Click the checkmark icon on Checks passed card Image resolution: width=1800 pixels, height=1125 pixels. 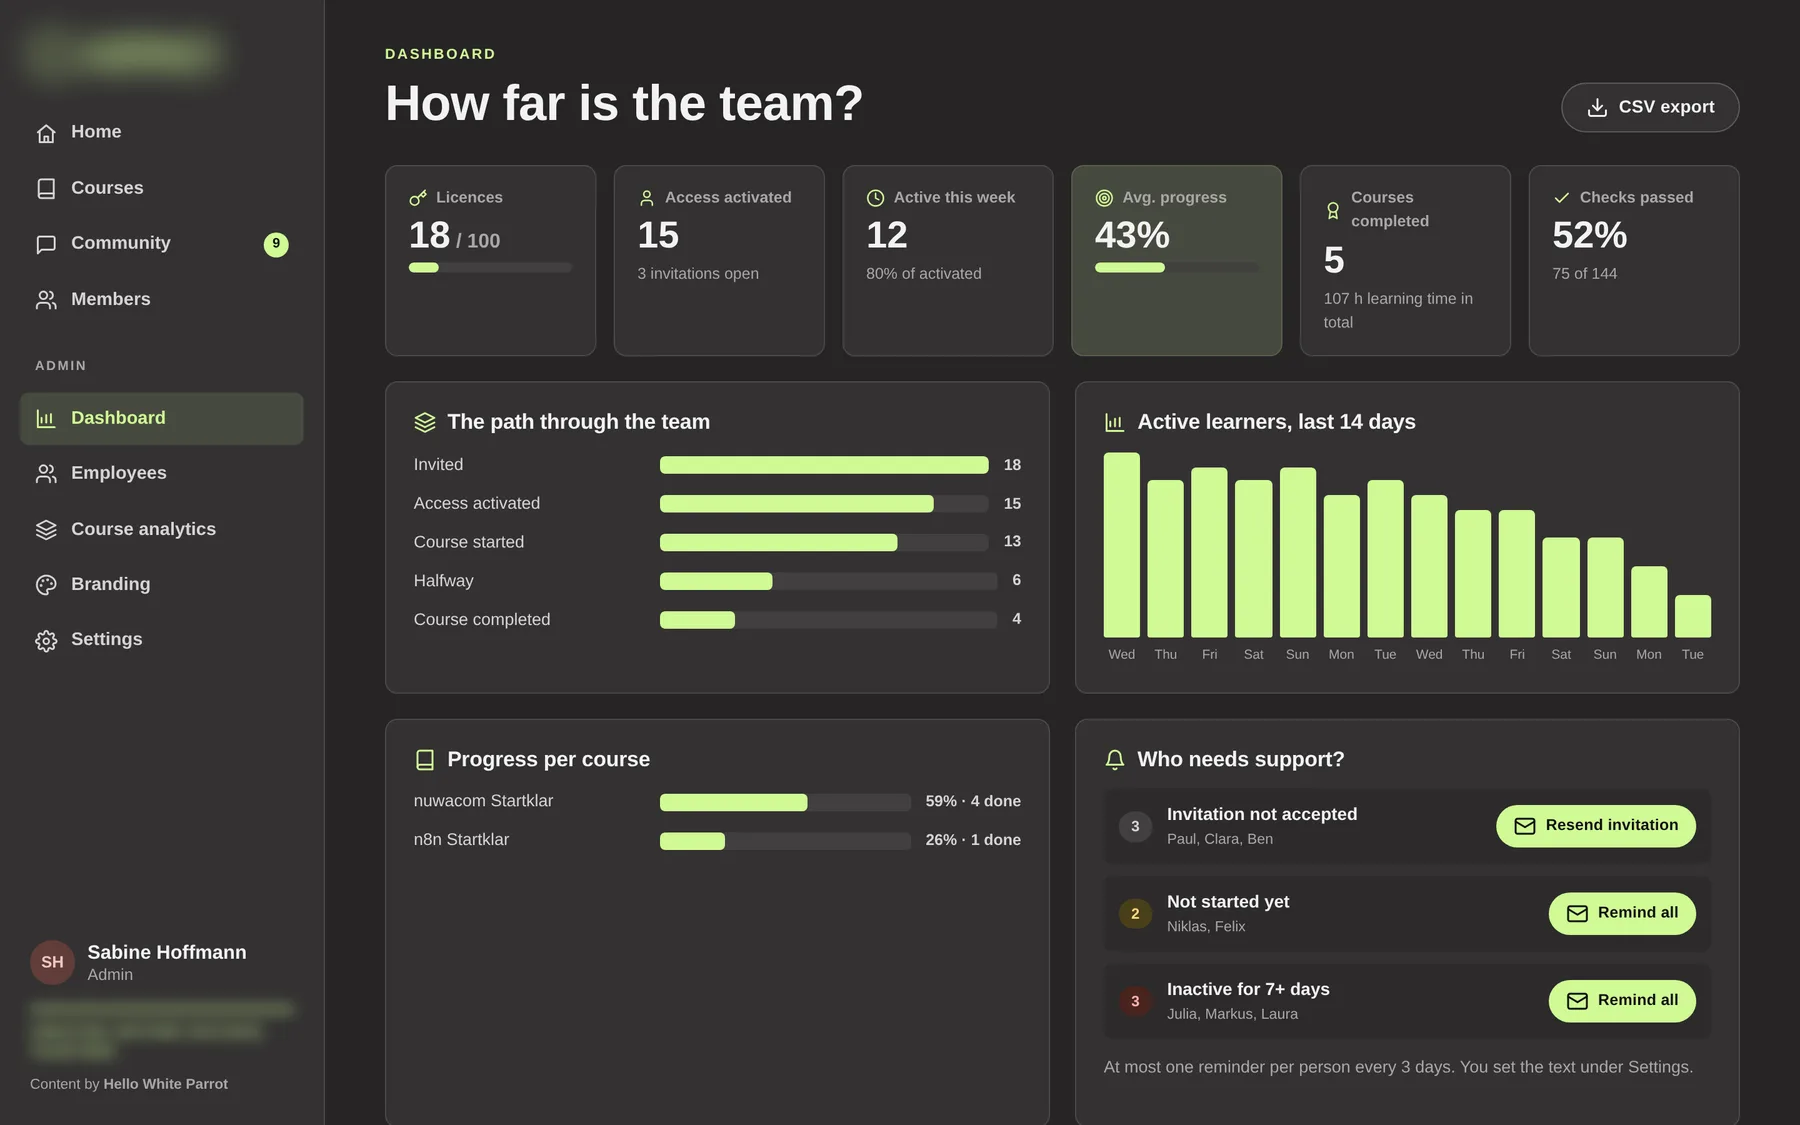coord(1561,198)
